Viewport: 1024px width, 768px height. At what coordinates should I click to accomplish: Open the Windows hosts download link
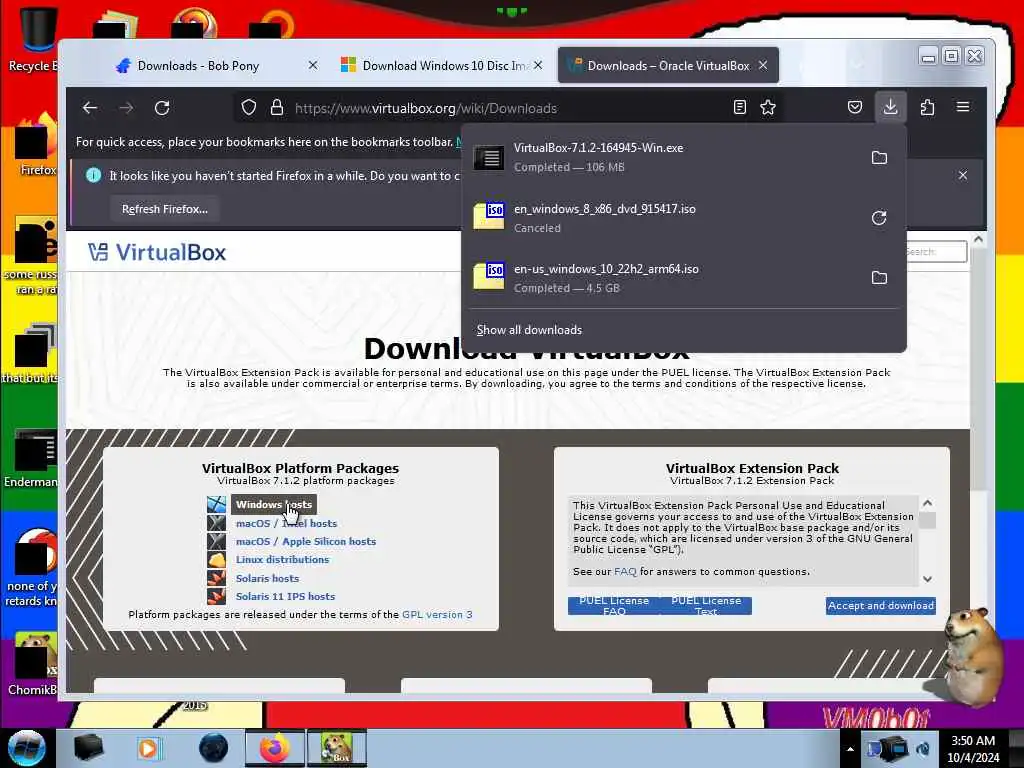[274, 504]
